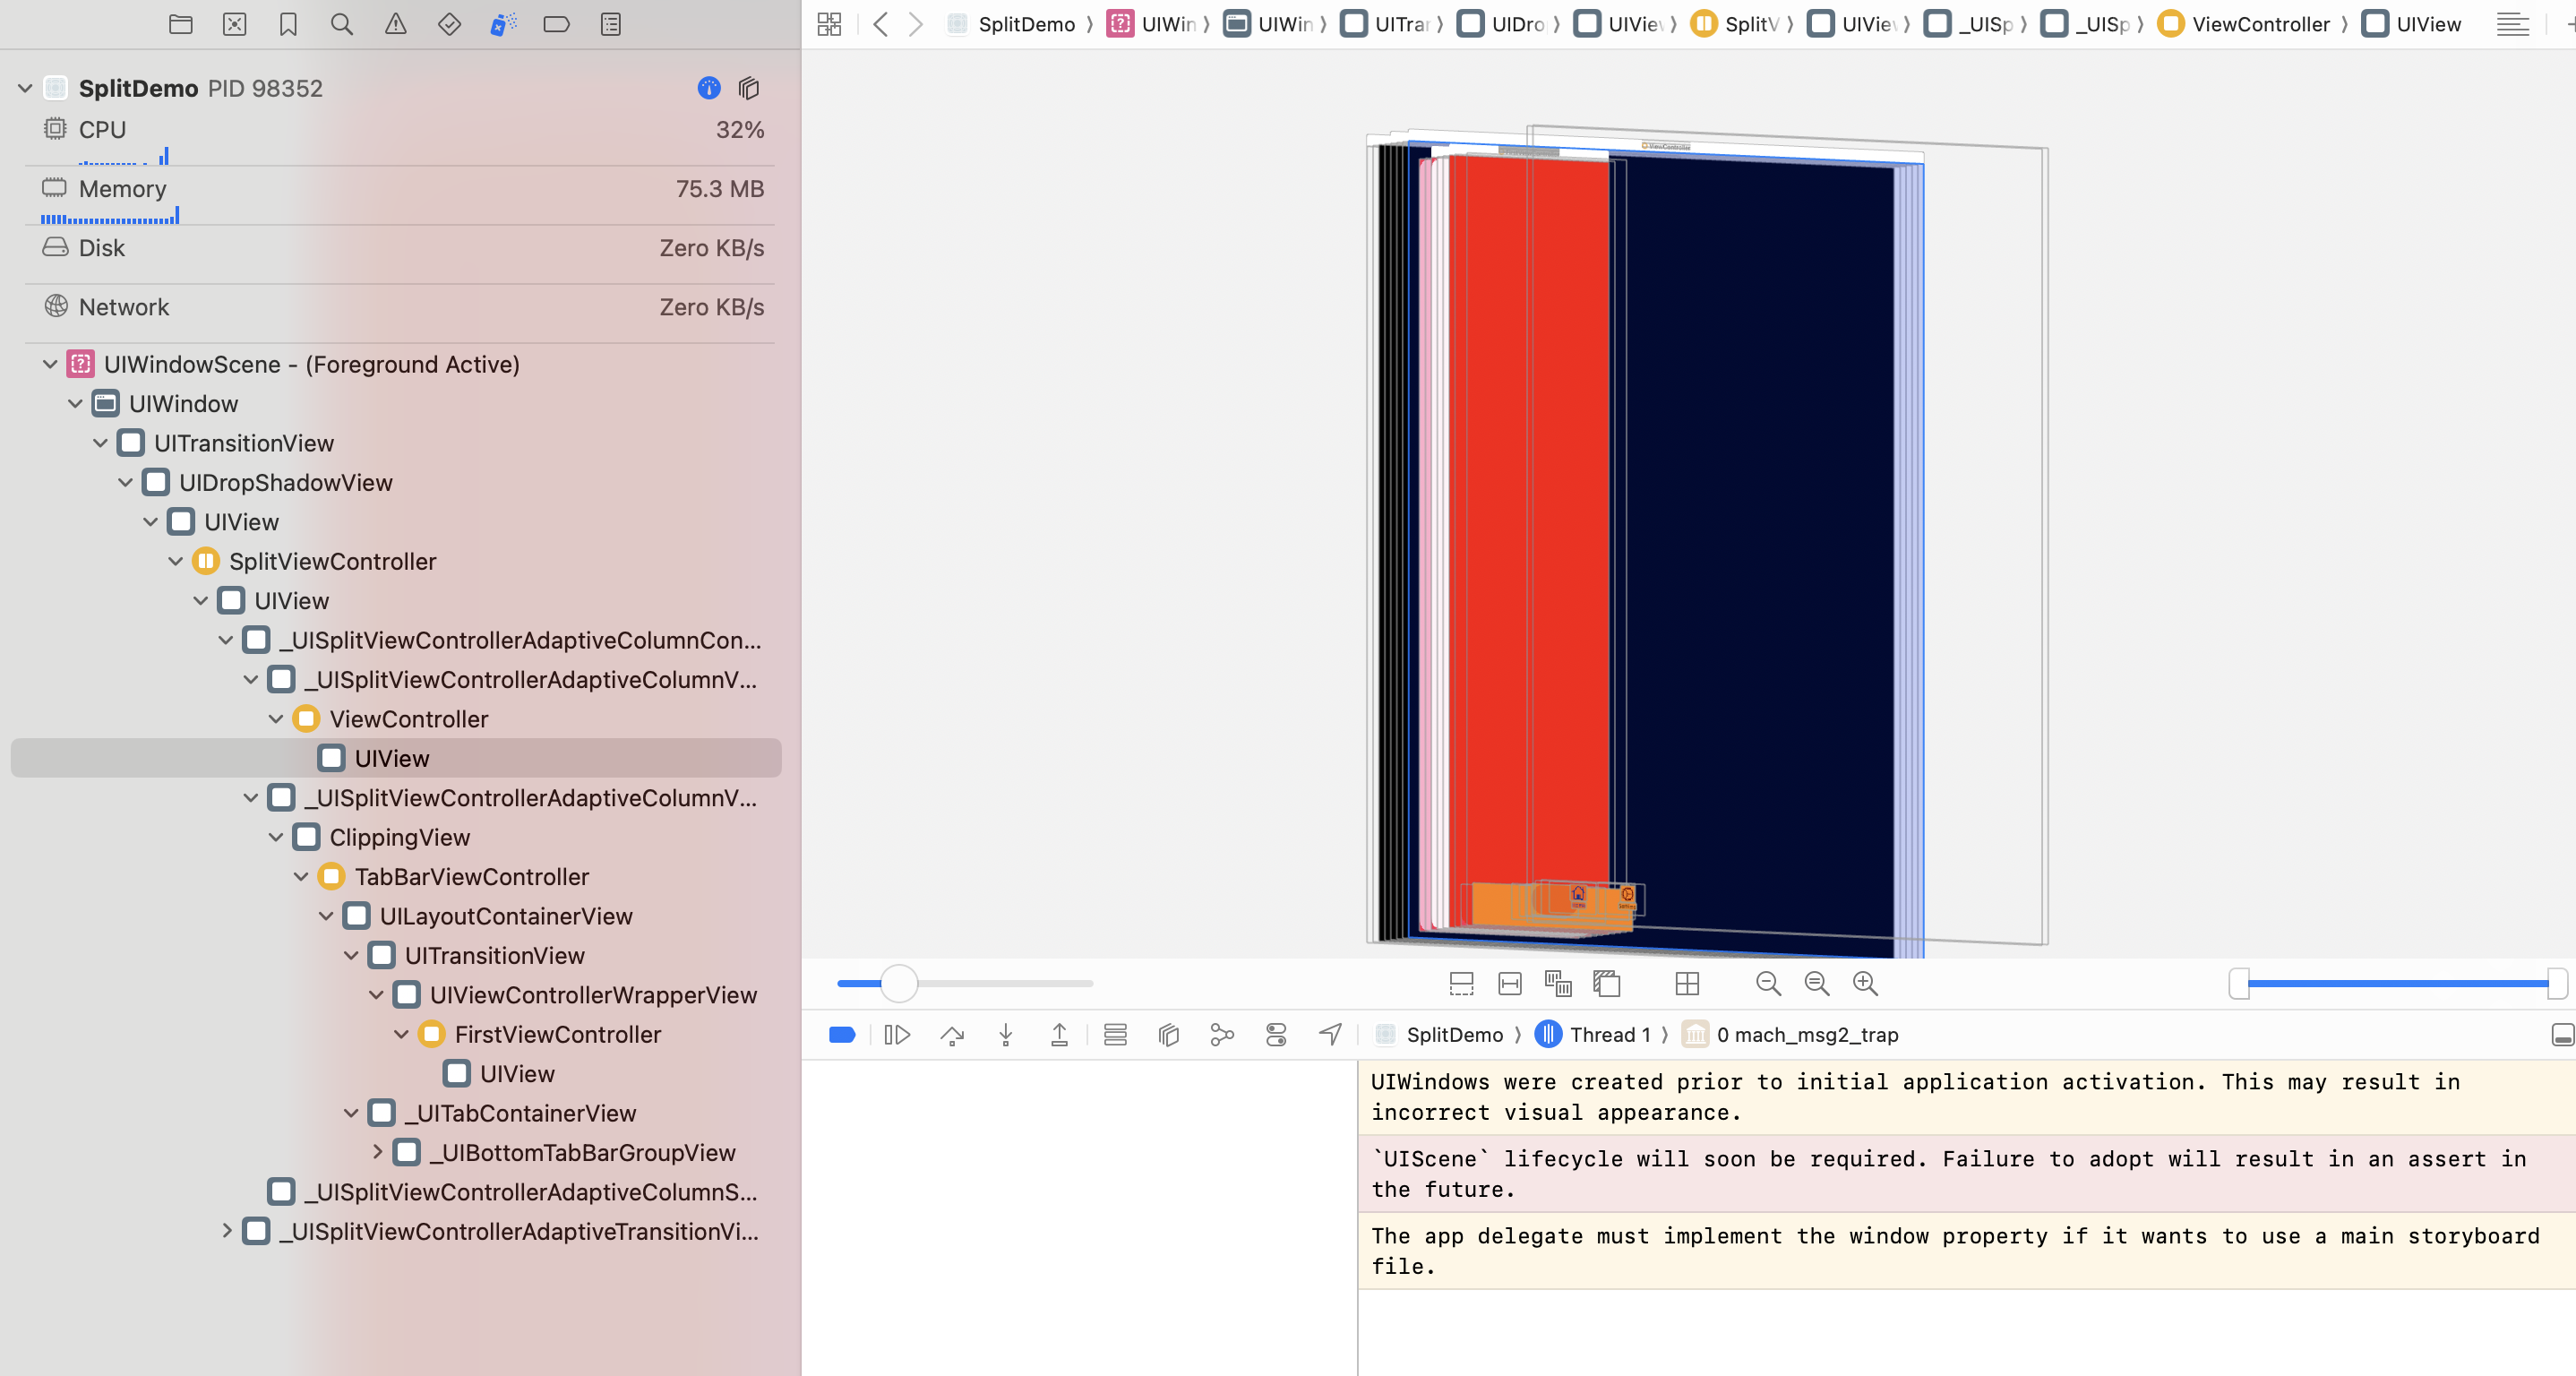This screenshot has height=1376, width=2576.
Task: Open the Breakpoint navigator icon
Action: 557,24
